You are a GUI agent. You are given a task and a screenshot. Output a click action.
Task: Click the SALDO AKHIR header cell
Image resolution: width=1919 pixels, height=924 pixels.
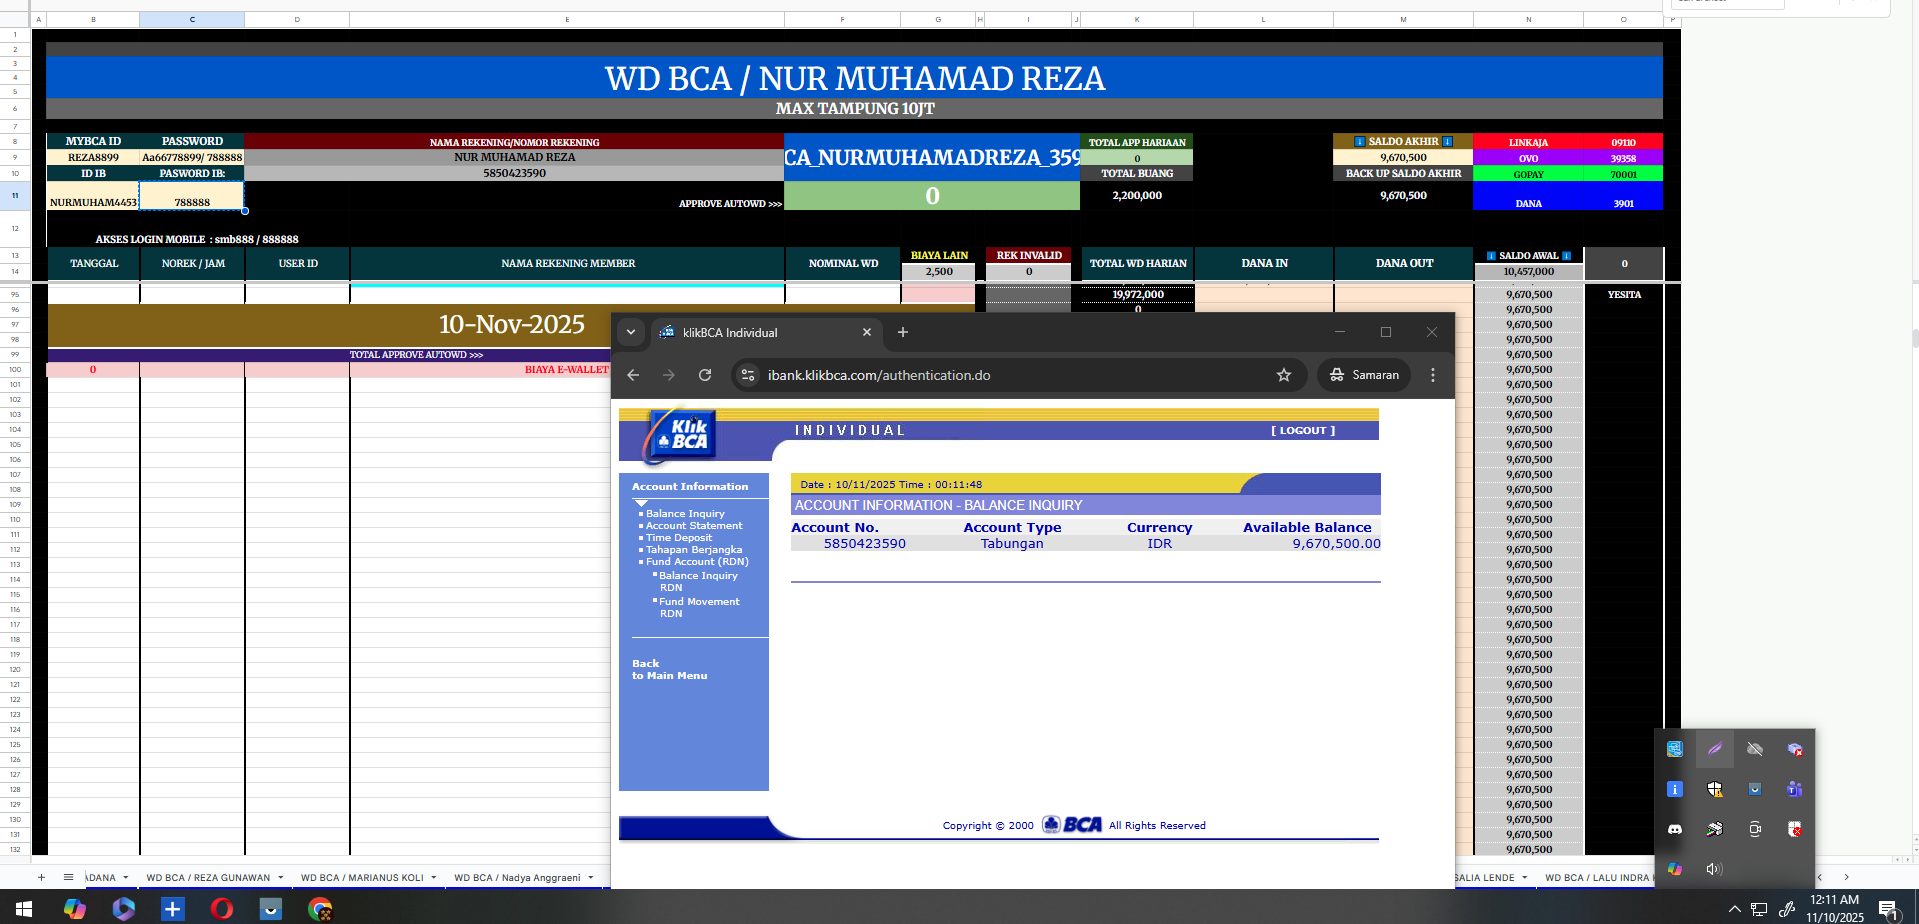click(x=1403, y=142)
